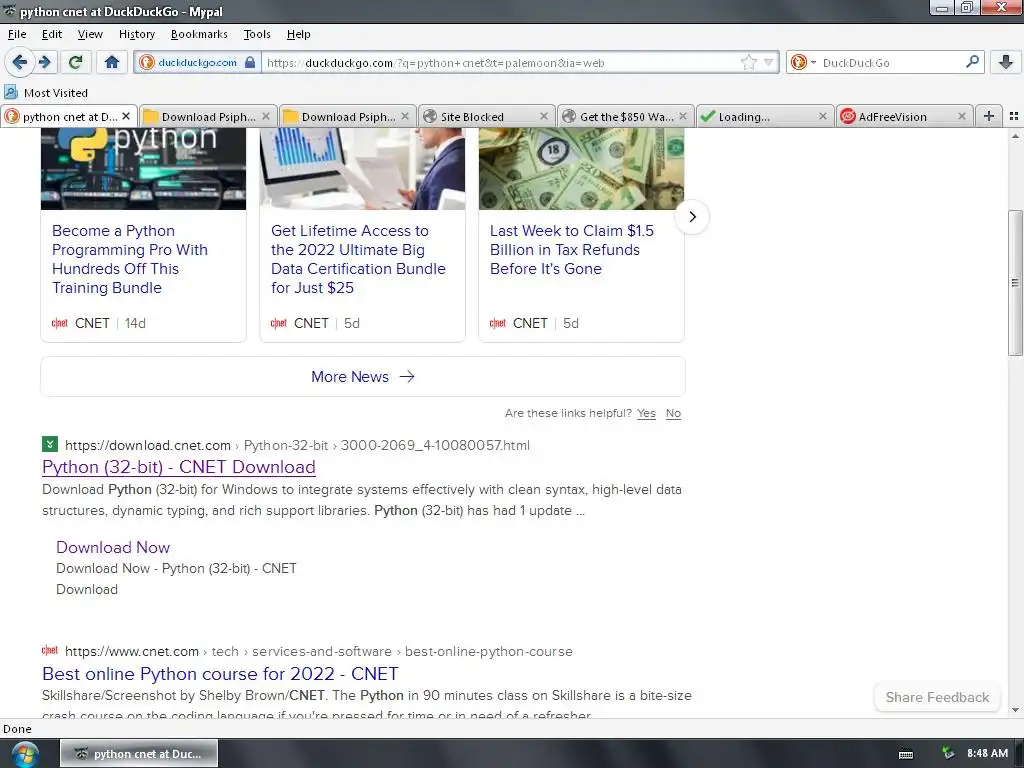Show next news cards with the chevron arrow
Viewport: 1024px width, 768px height.
[x=692, y=217]
